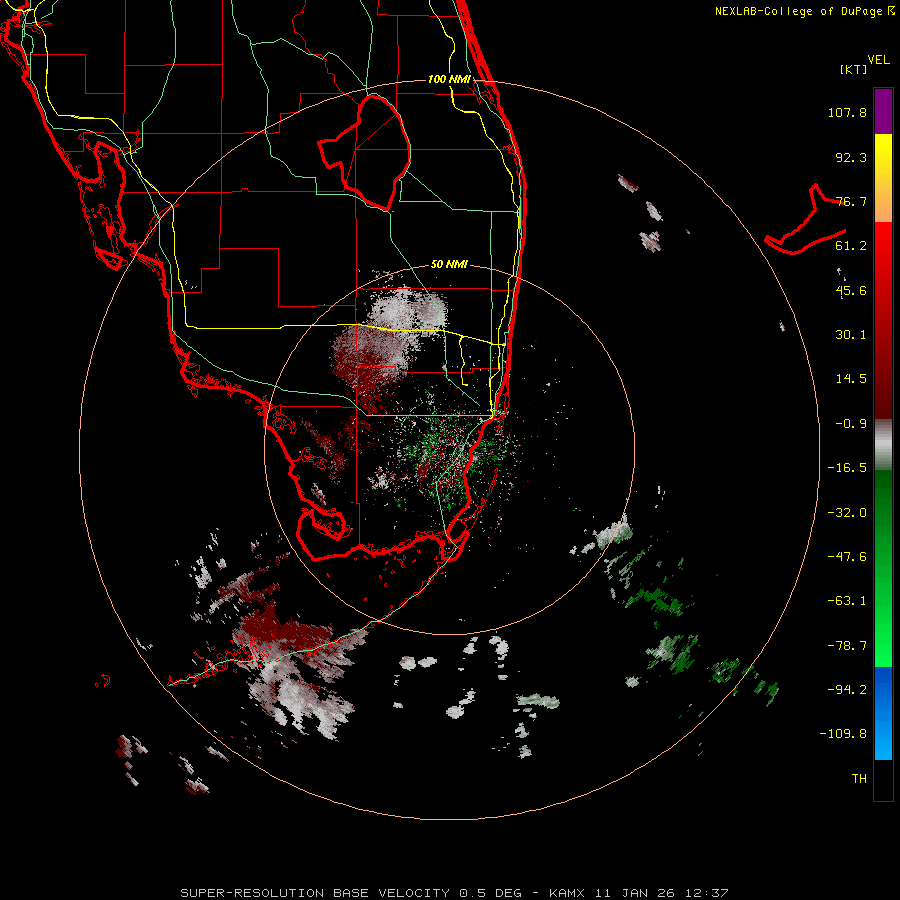Screen dimensions: 900x900
Task: Select the -16.5 legend value
Action: (847, 468)
